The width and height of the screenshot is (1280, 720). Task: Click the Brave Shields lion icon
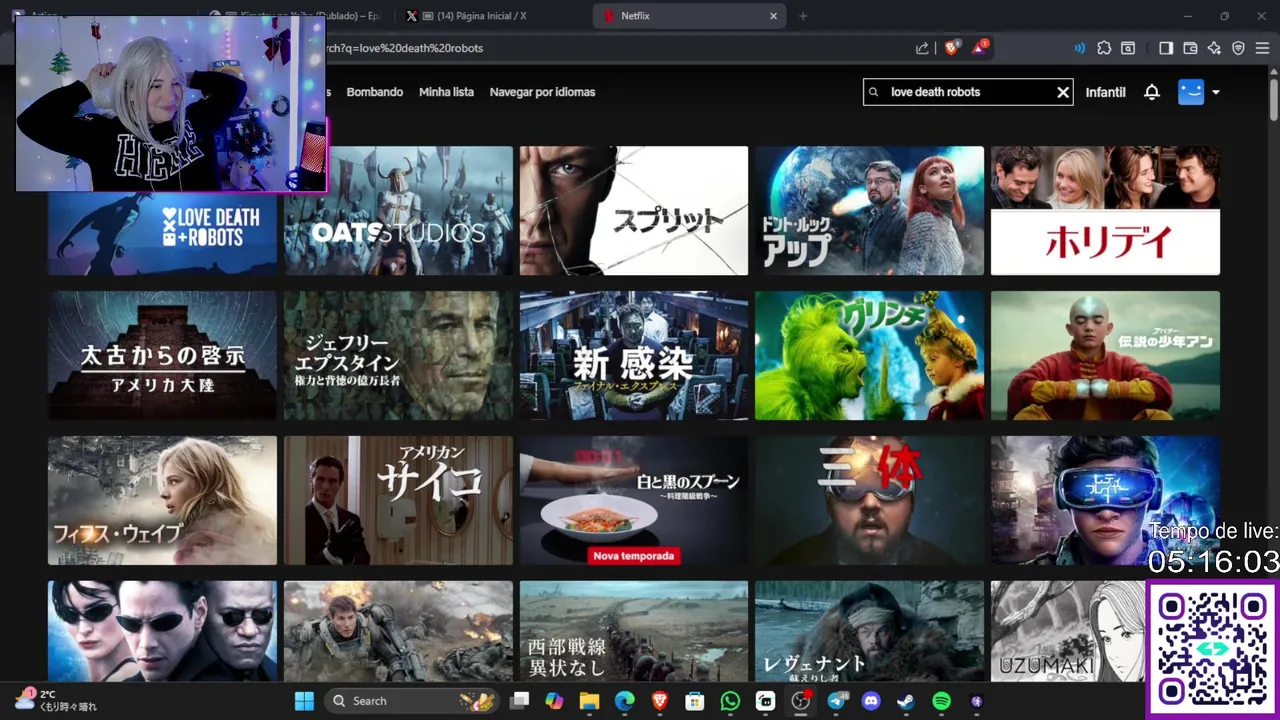(x=951, y=47)
